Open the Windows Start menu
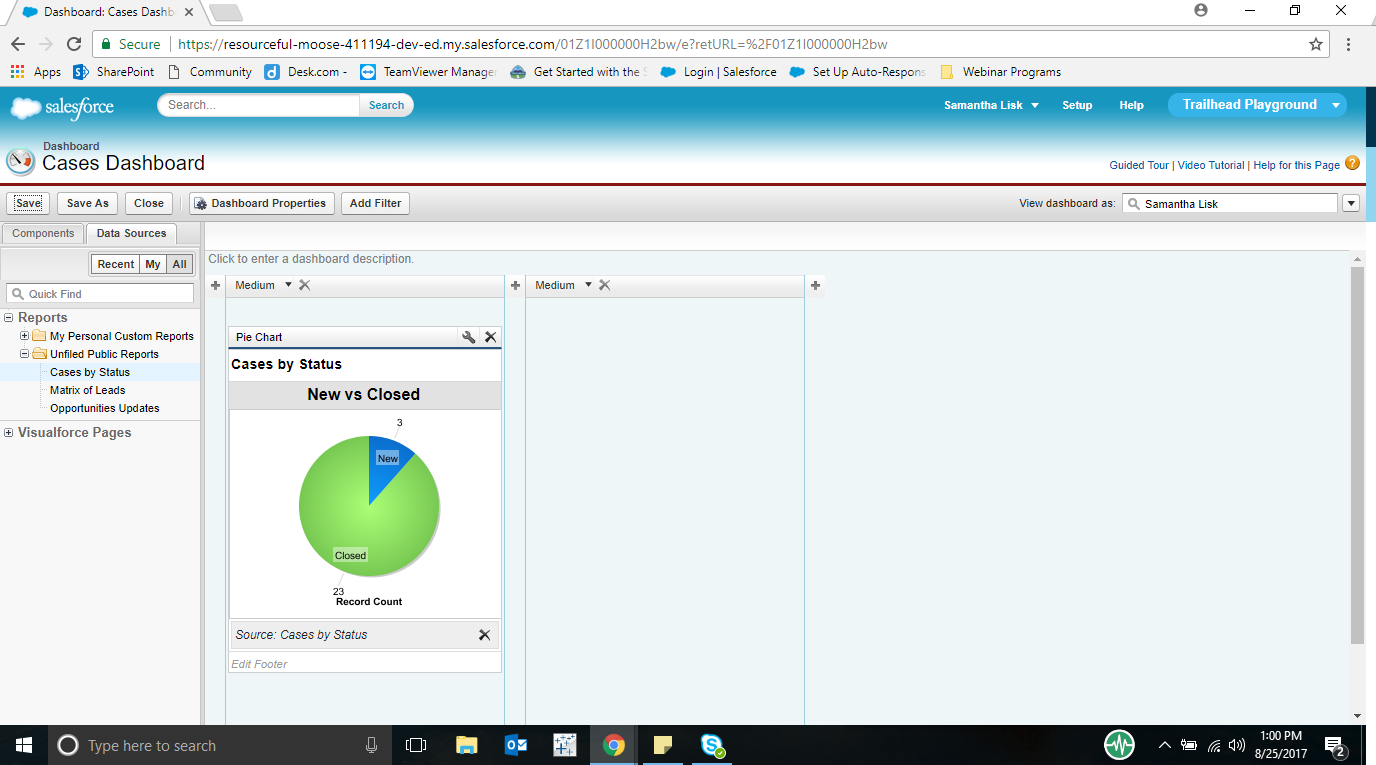This screenshot has height=765, width=1376. [24, 745]
